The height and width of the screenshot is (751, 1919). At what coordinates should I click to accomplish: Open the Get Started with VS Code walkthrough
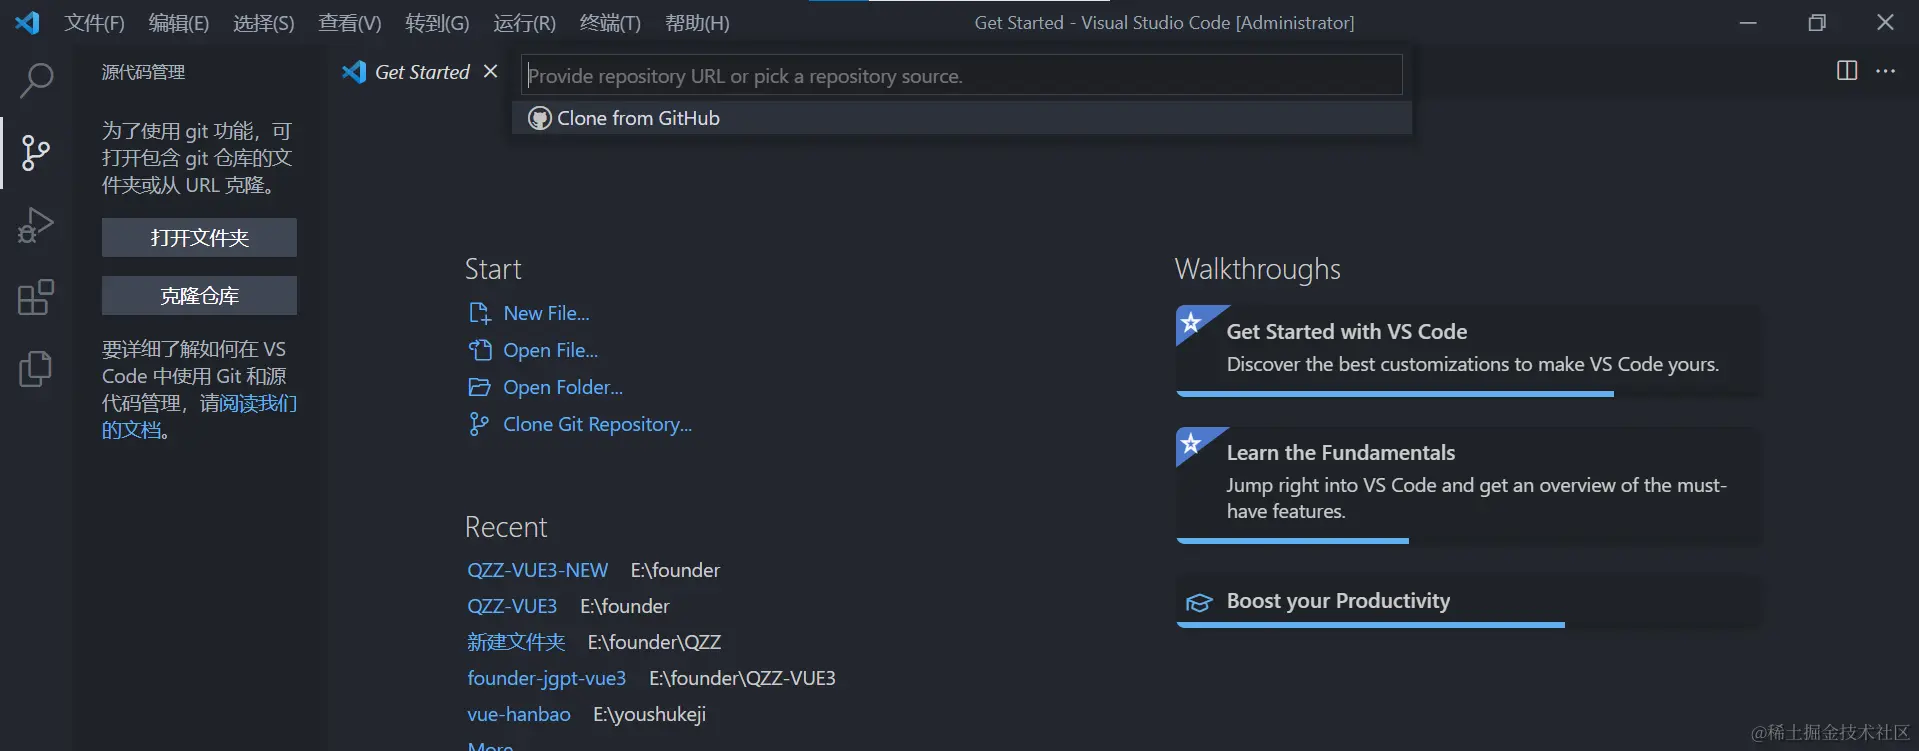(1468, 350)
